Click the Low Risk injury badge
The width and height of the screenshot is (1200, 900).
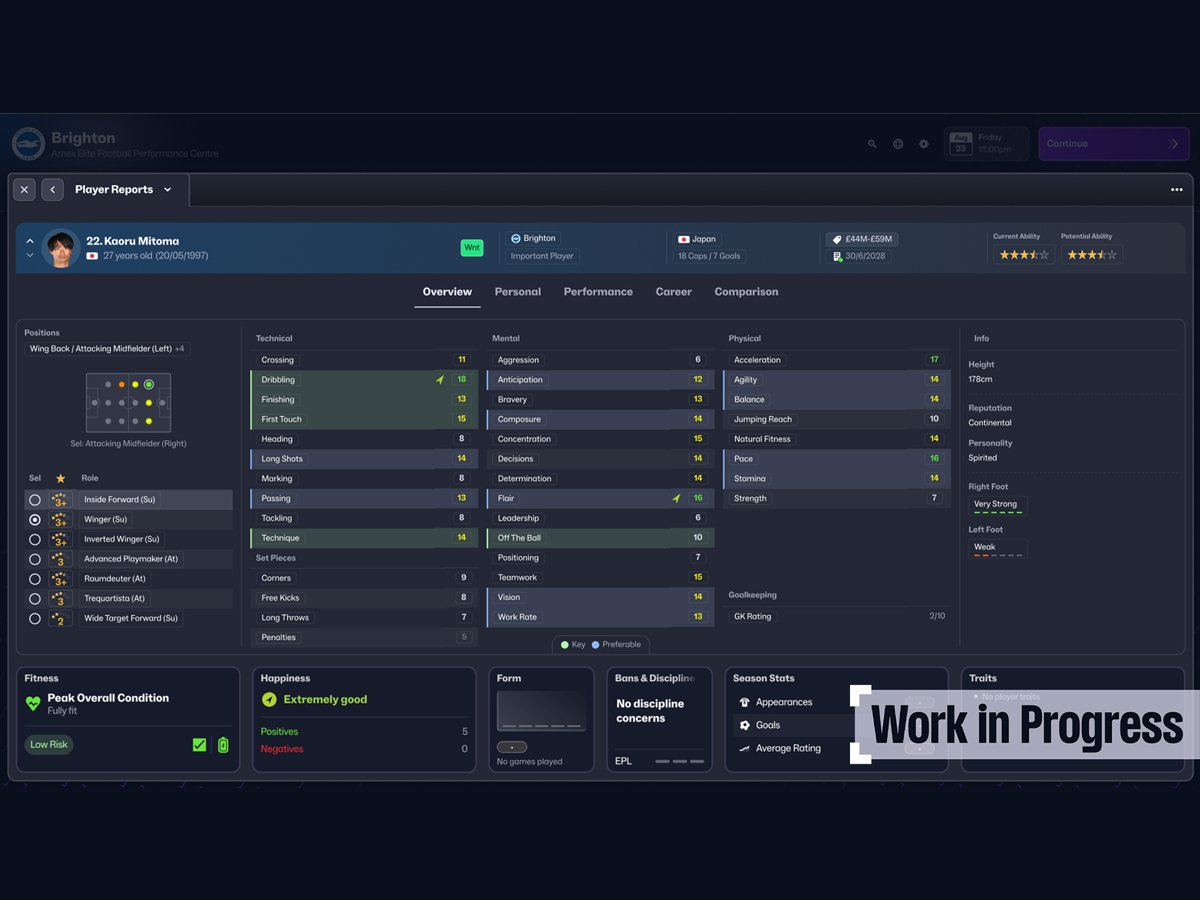pos(49,744)
